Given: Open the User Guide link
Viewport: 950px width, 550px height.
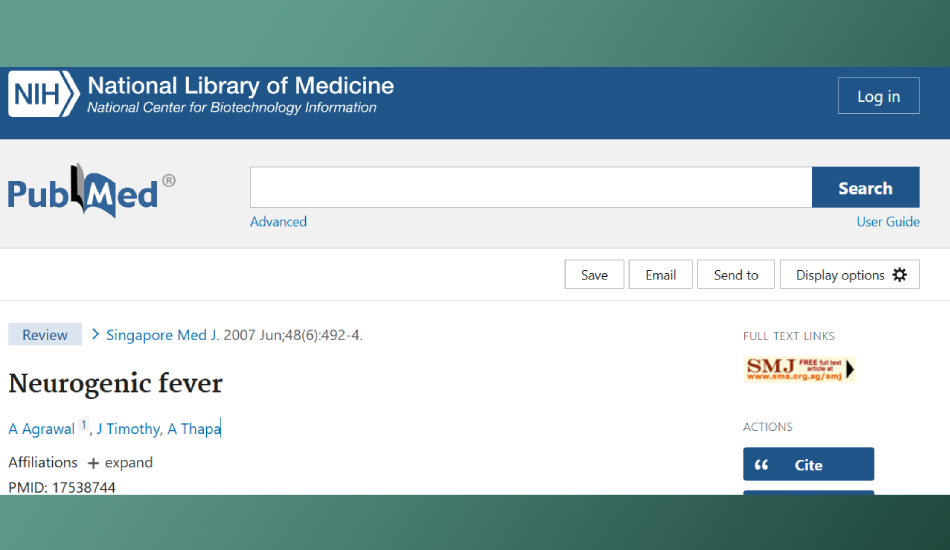Looking at the screenshot, I should pos(888,222).
